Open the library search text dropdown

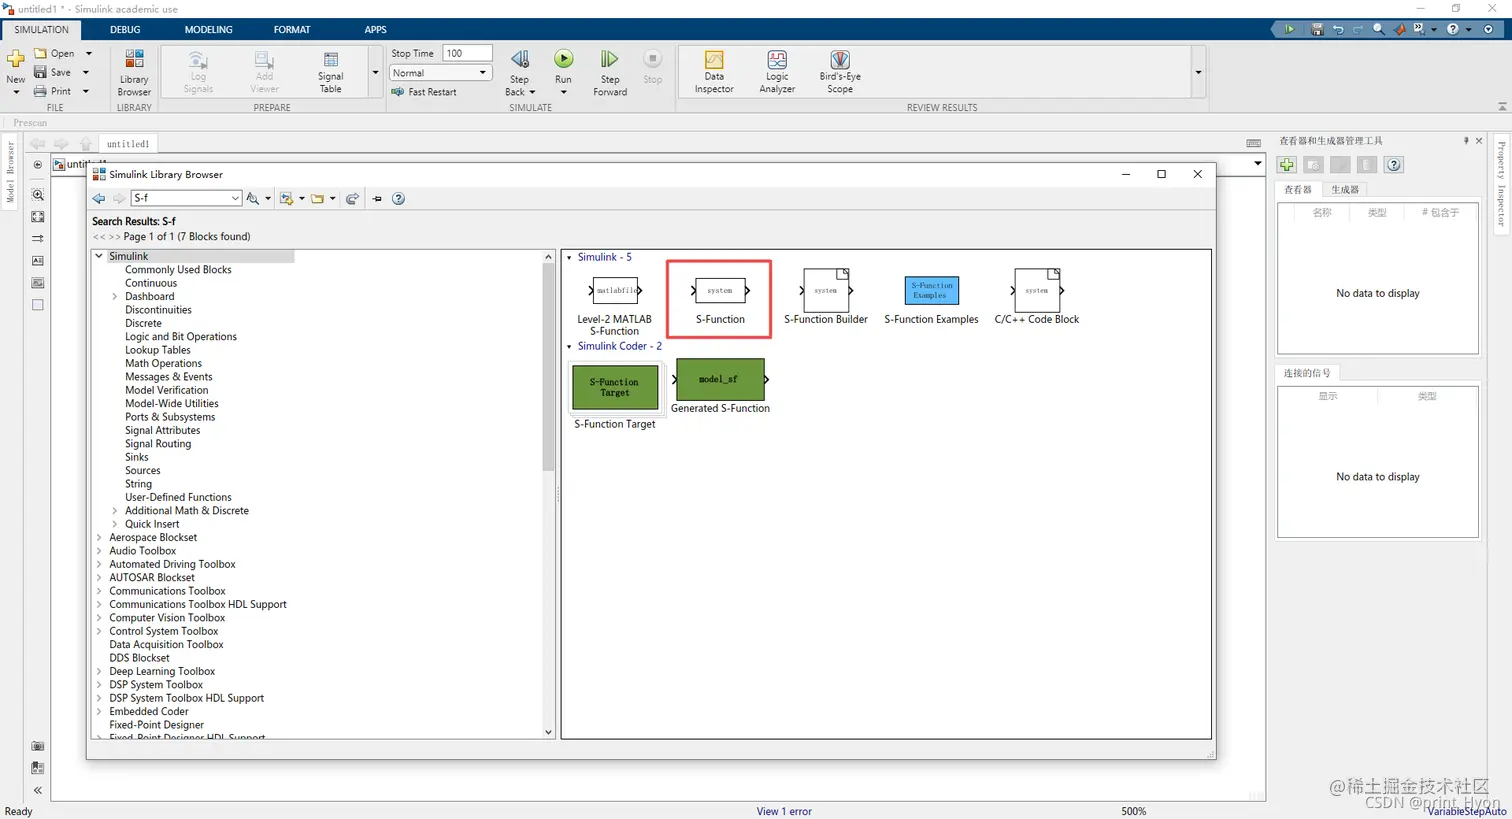click(235, 199)
